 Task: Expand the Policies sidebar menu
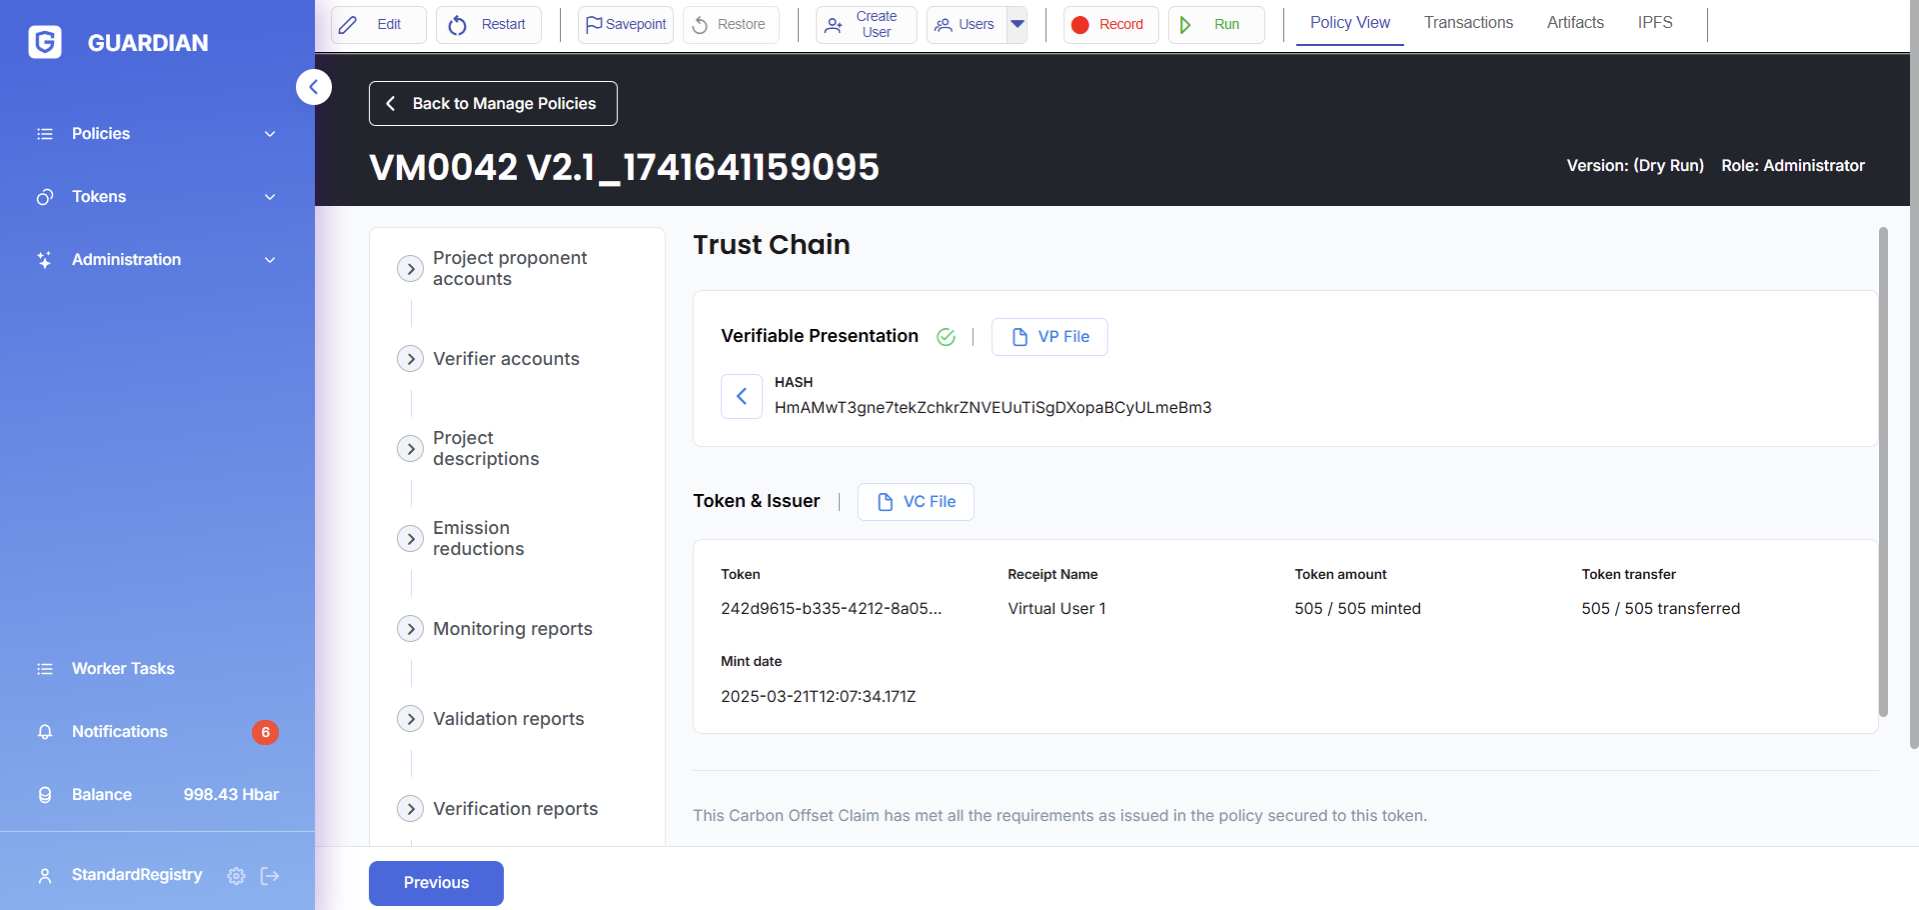tap(157, 134)
